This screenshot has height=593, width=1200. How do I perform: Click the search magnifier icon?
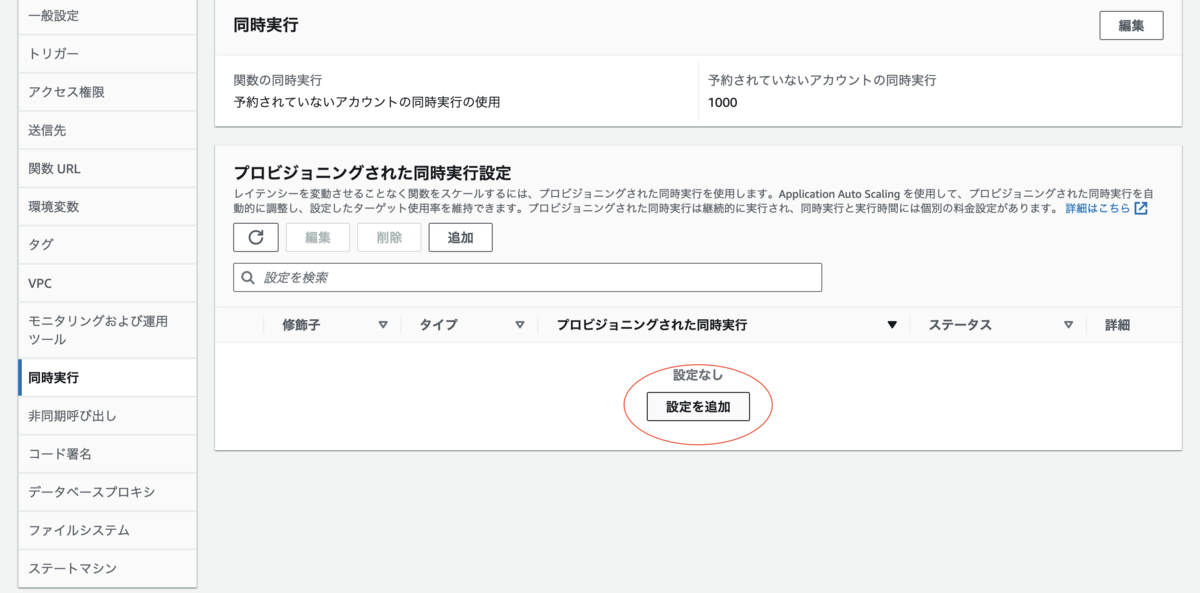[248, 277]
